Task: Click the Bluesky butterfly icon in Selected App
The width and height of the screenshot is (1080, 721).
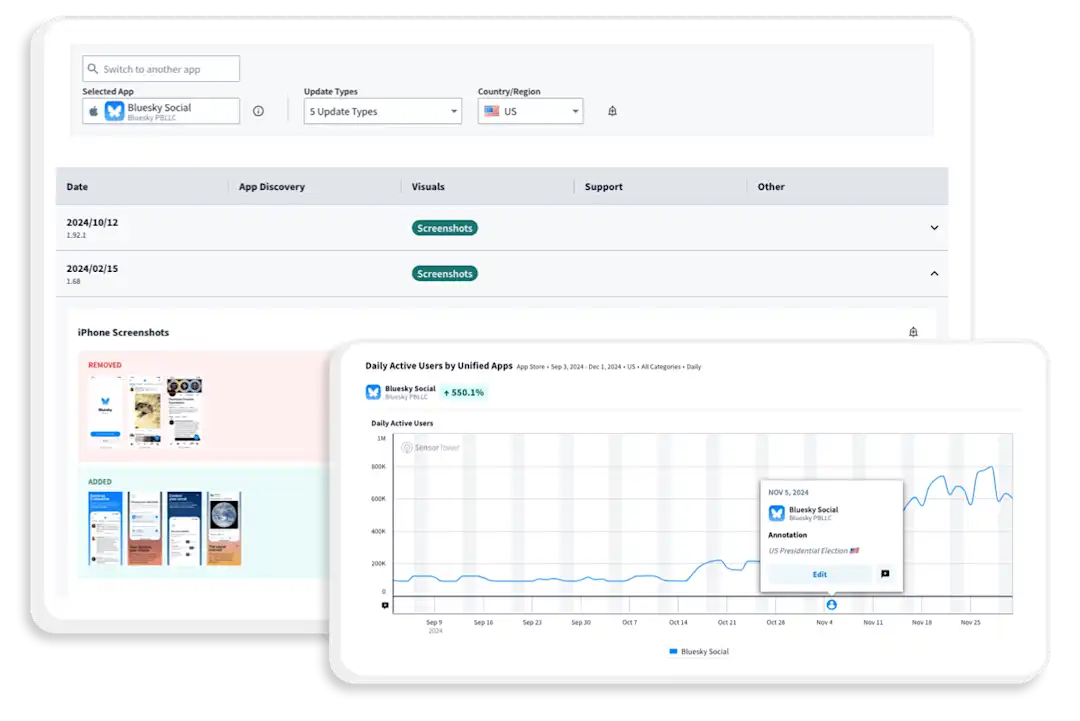Action: click(x=114, y=111)
